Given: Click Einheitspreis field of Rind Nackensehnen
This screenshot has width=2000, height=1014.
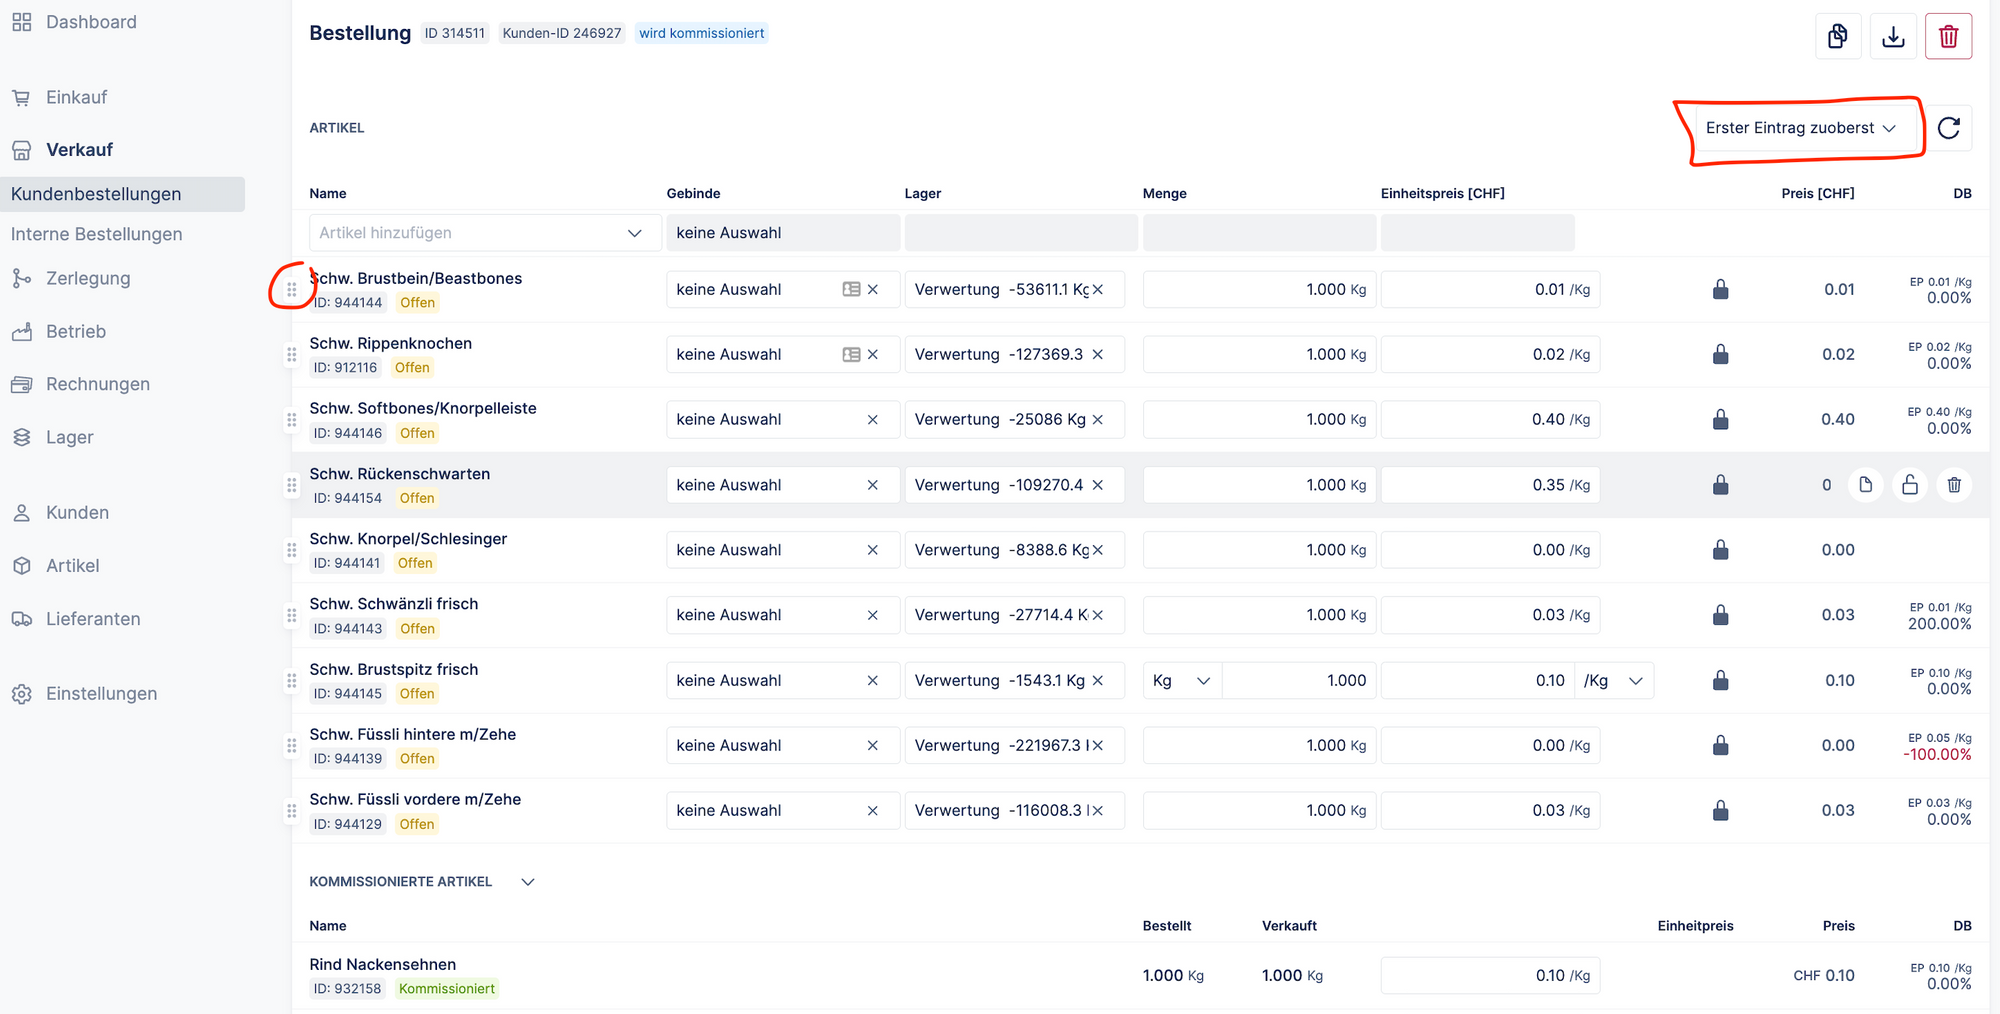Looking at the screenshot, I should [x=1489, y=976].
